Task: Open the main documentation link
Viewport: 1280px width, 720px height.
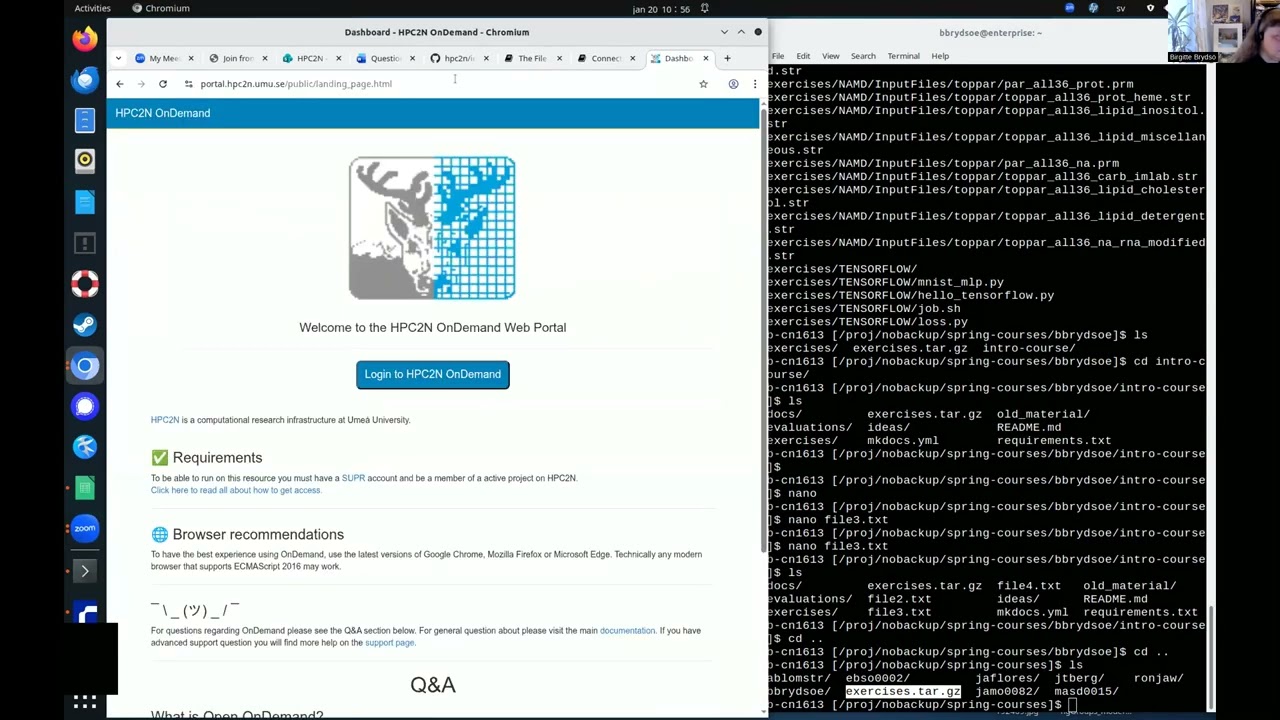Action: pos(627,631)
